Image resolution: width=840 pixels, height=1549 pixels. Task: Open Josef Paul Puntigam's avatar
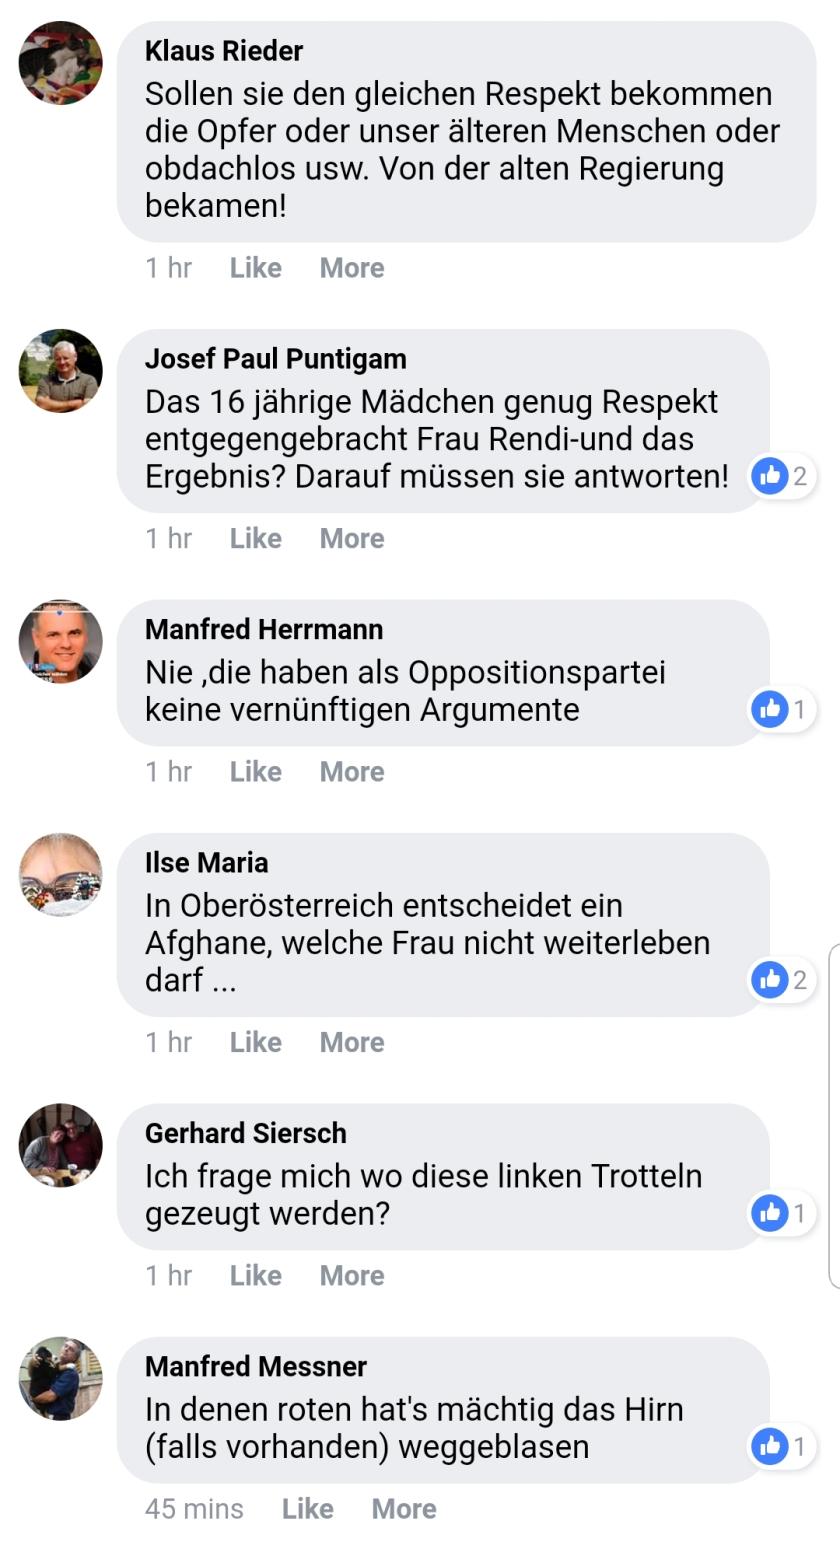coord(61,371)
